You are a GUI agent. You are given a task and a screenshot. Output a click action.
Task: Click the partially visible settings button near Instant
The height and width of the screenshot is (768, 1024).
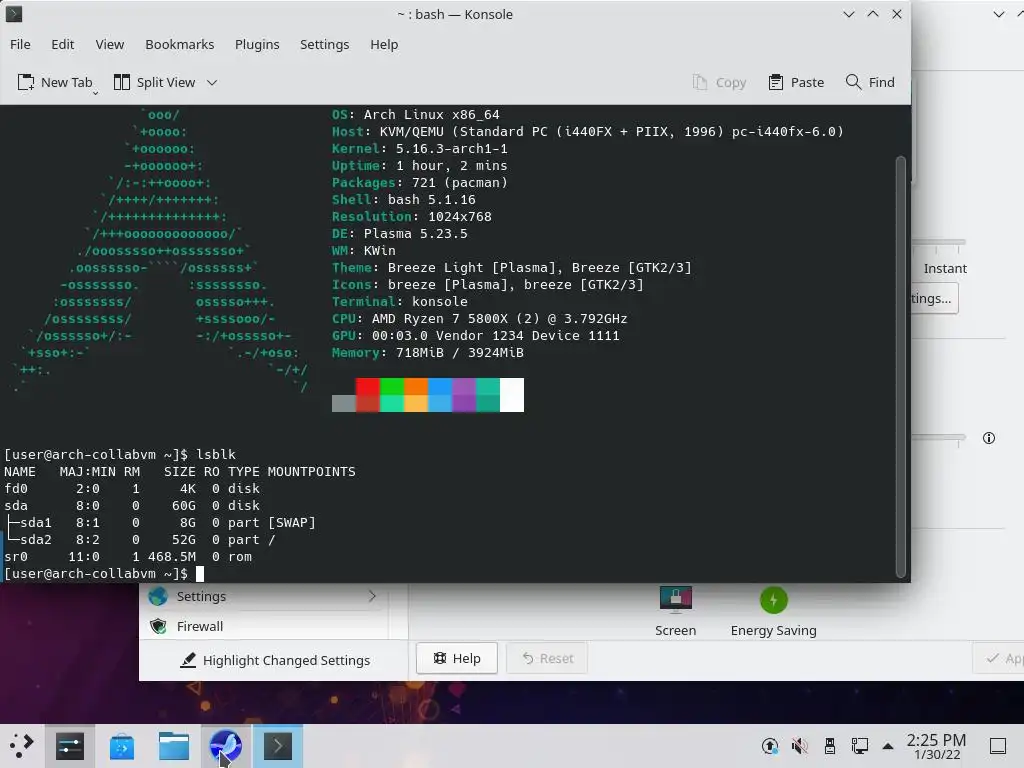(x=934, y=298)
